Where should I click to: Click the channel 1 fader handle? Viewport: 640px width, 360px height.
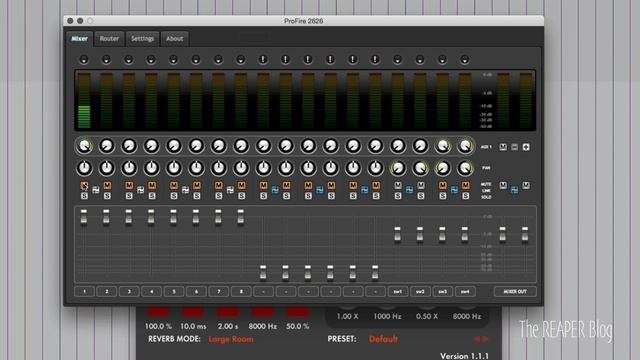coord(84,217)
